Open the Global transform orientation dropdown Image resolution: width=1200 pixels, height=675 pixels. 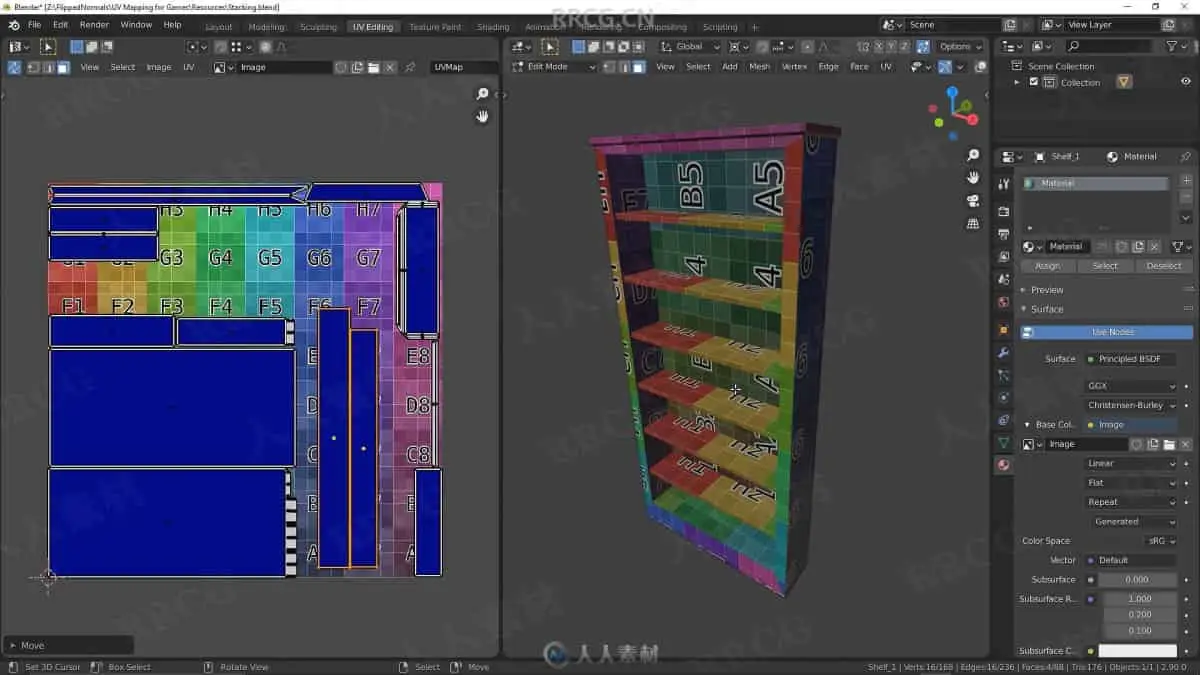click(691, 46)
